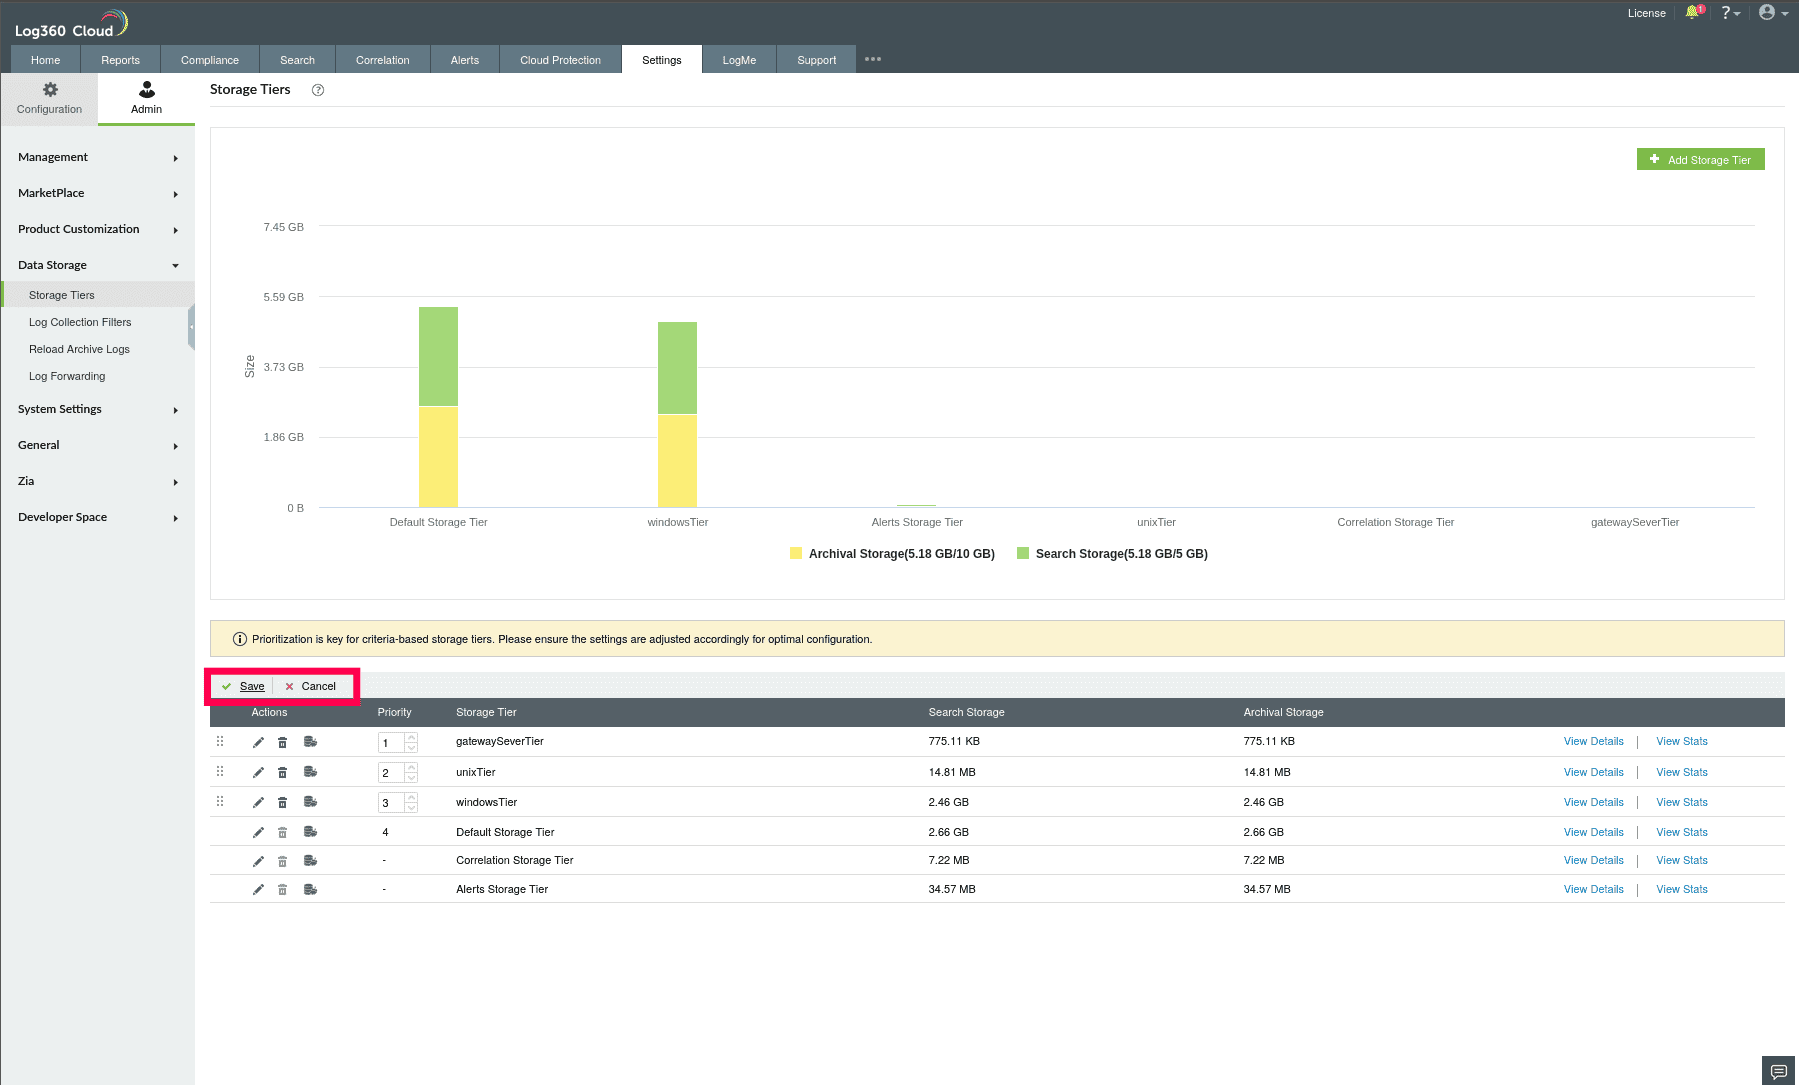This screenshot has height=1085, width=1799.
Task: Delete the unixTier via the trash icon
Action: coord(282,772)
